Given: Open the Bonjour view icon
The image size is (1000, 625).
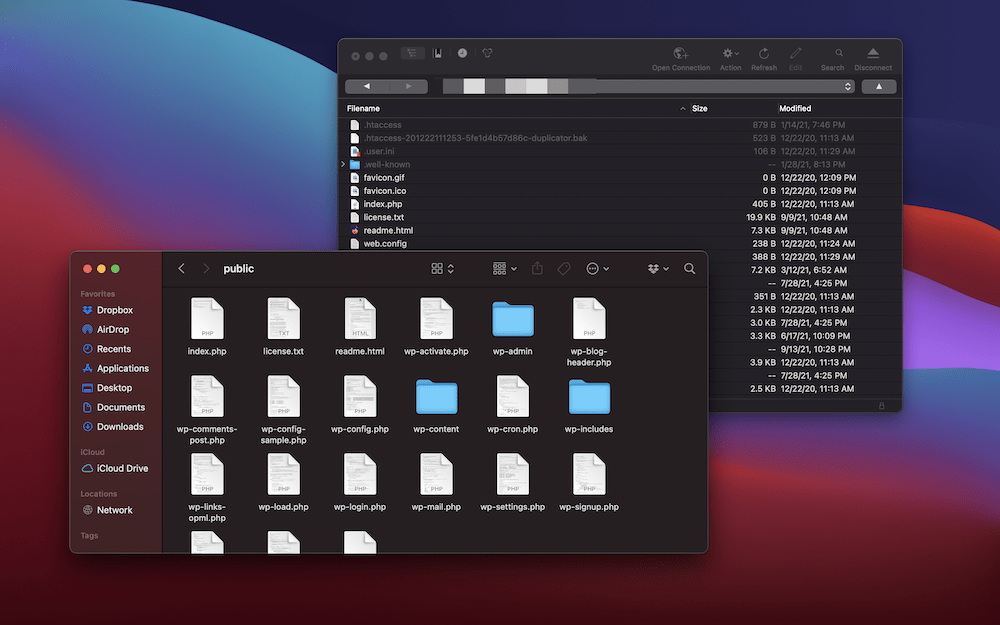Looking at the screenshot, I should [x=488, y=53].
